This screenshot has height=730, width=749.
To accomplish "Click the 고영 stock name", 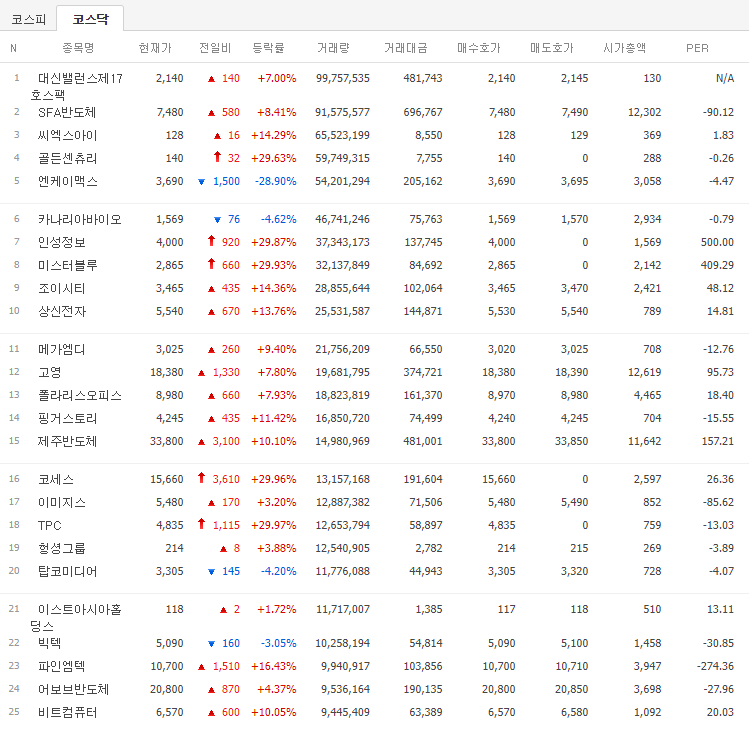I will (50, 372).
